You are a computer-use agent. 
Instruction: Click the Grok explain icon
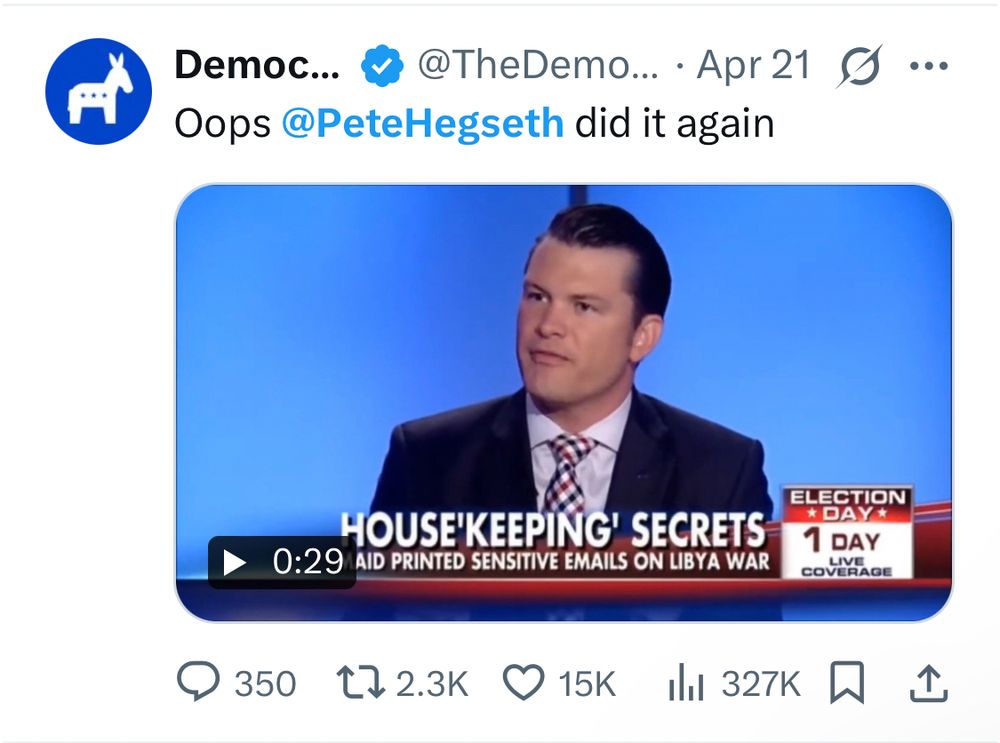(857, 67)
